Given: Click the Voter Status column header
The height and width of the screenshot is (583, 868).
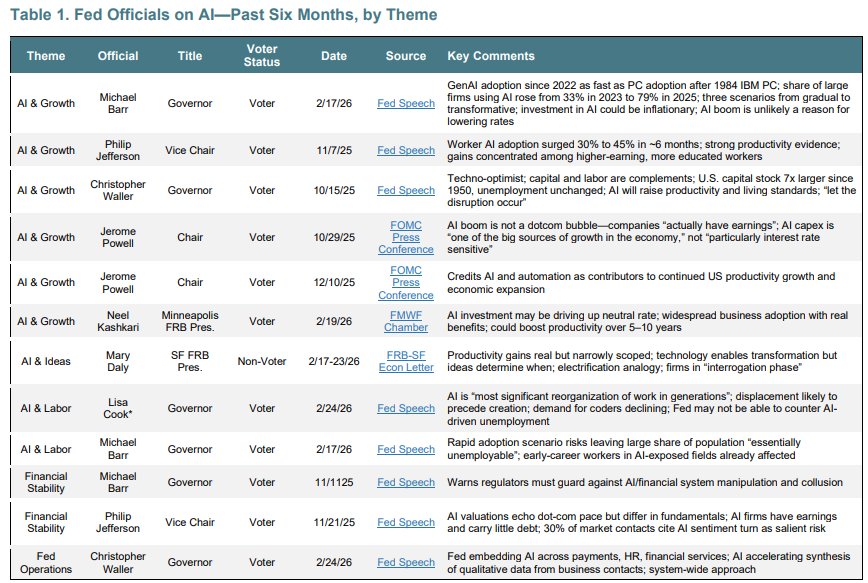Looking at the screenshot, I should click(x=262, y=55).
